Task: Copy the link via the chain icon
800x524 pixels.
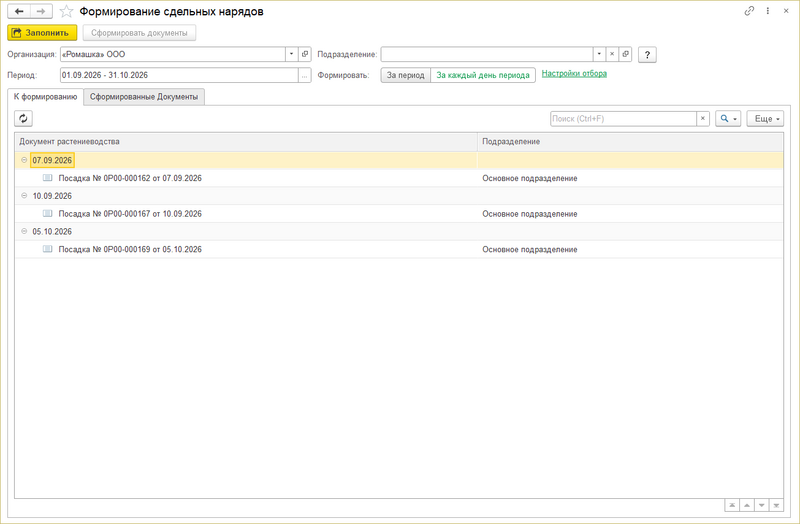Action: (x=749, y=11)
